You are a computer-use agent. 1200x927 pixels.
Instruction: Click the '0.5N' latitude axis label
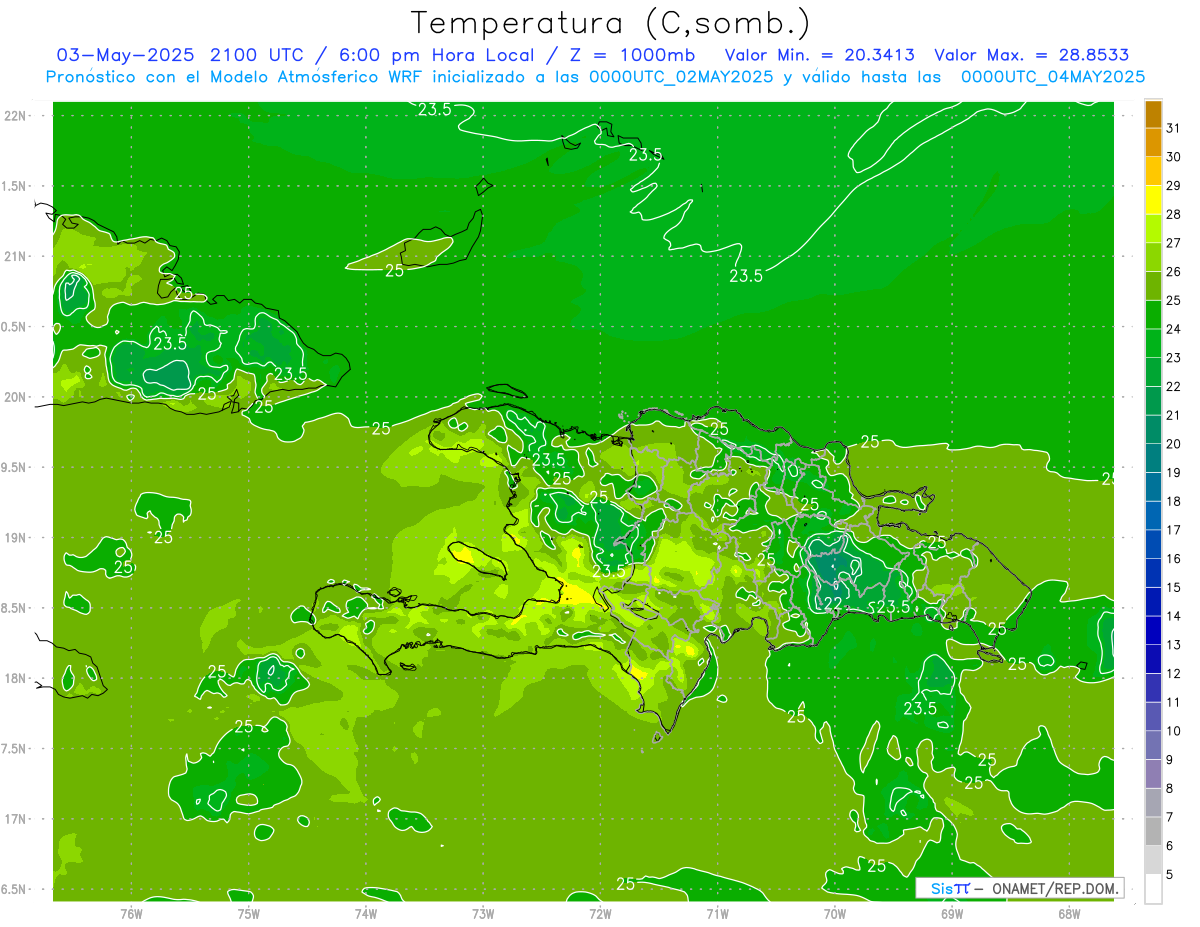point(14,327)
